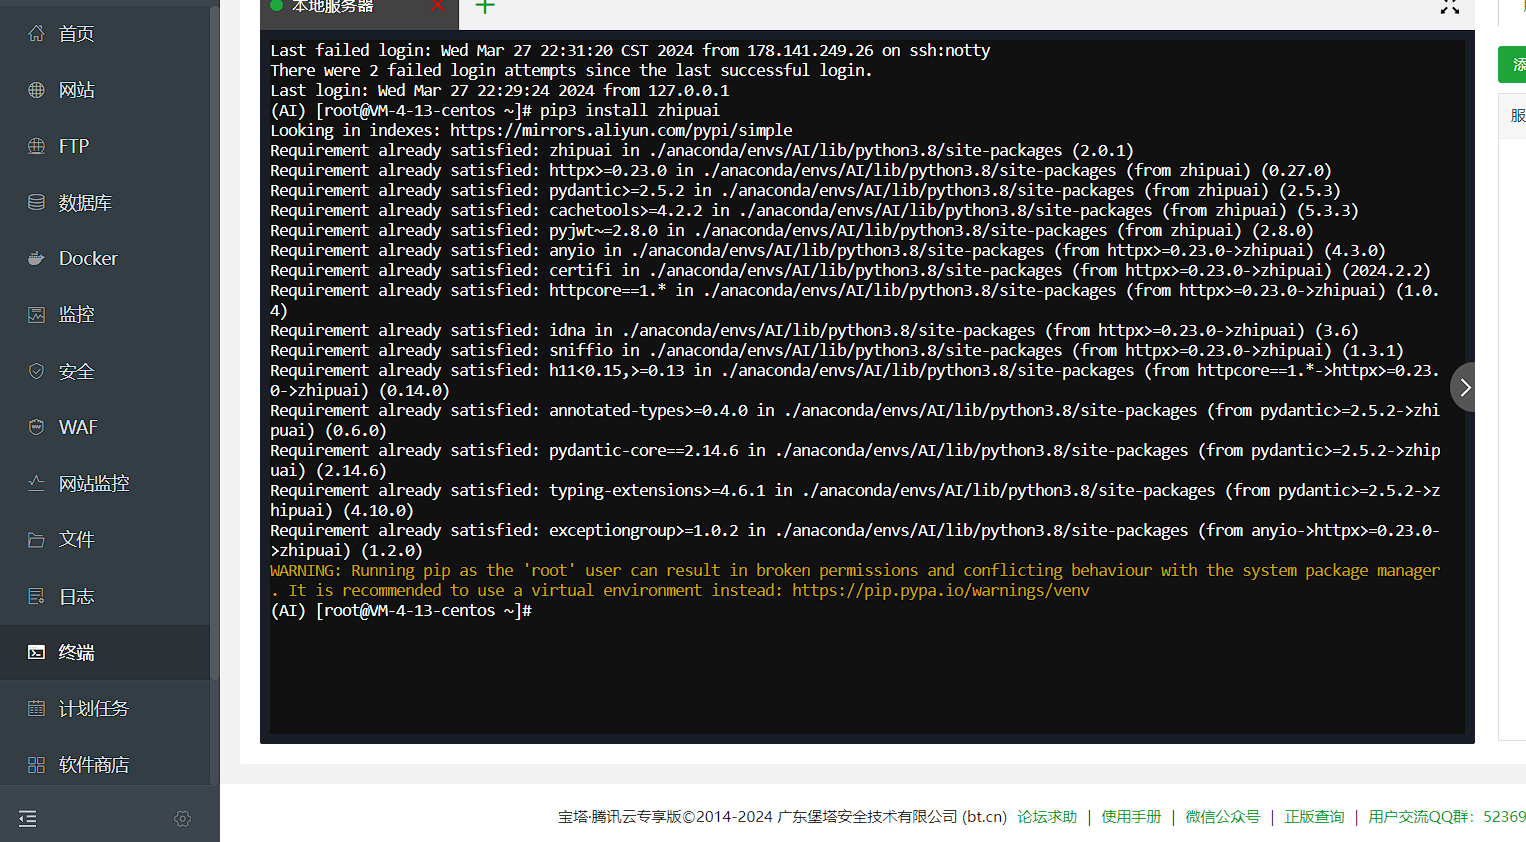This screenshot has height=842, width=1526.
Task: Click the 网站 globe icon
Action: (x=36, y=90)
